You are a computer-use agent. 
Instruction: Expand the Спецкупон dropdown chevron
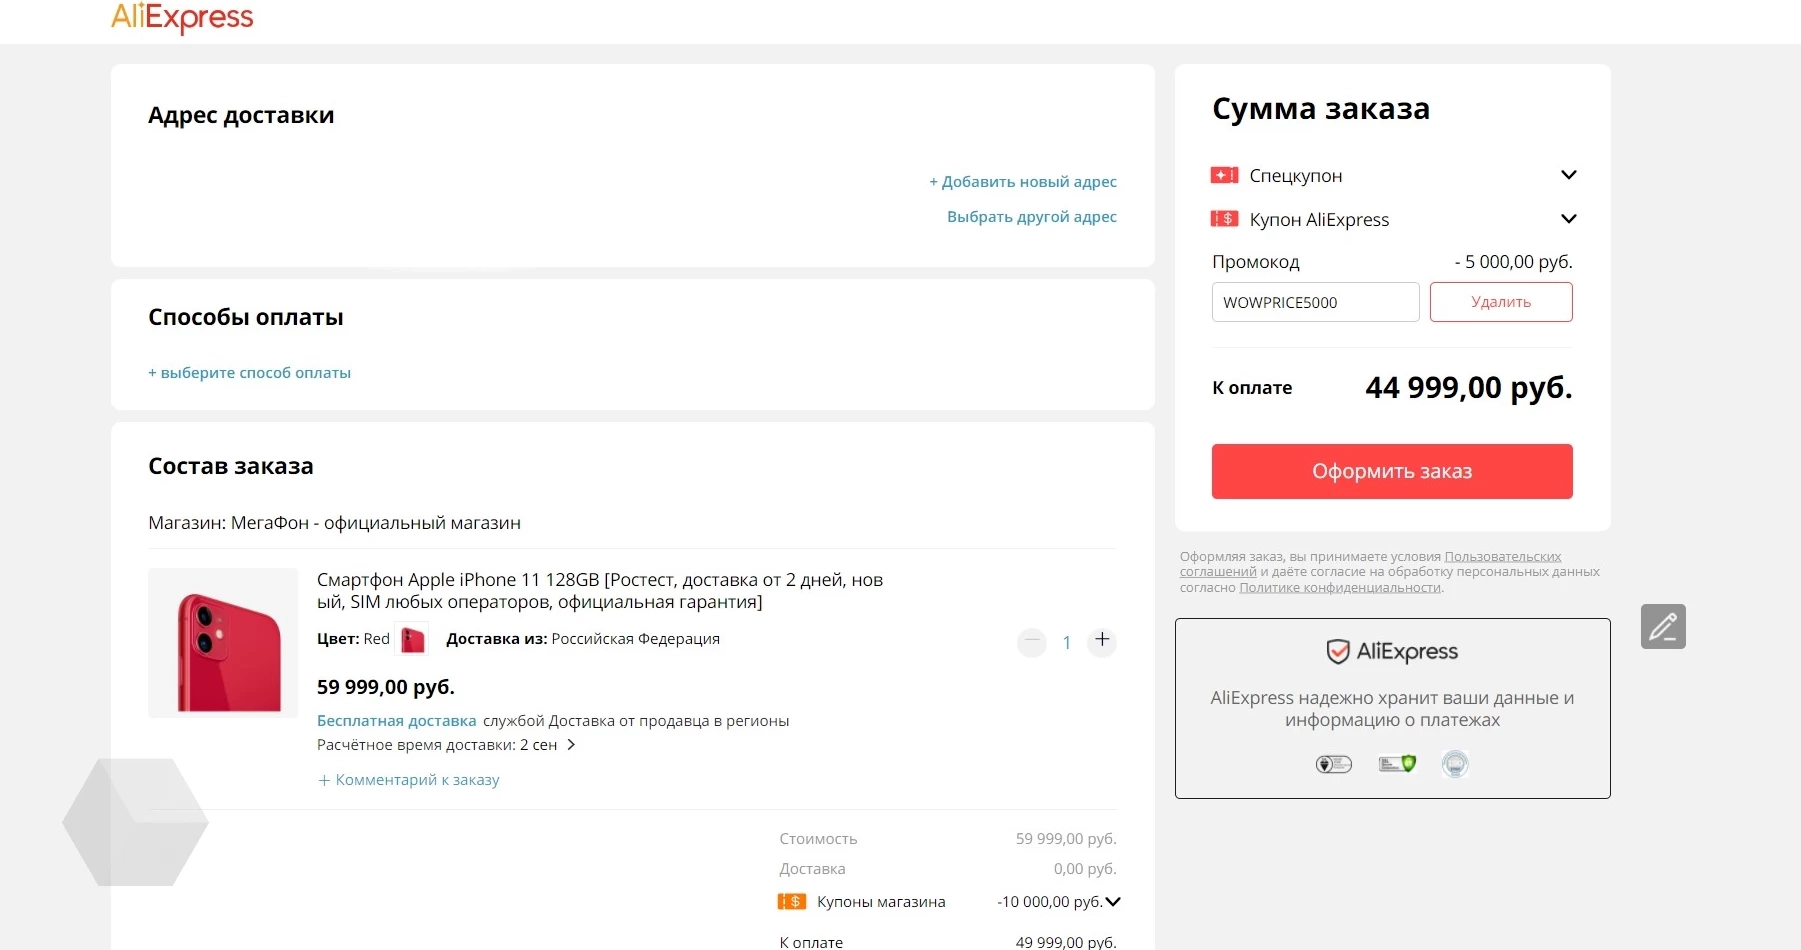tap(1568, 175)
